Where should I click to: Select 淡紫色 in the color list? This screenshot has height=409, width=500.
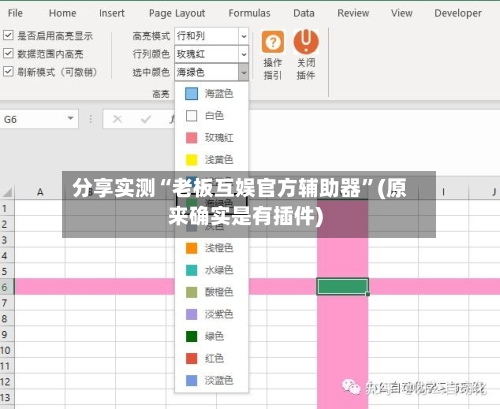pyautogui.click(x=212, y=314)
